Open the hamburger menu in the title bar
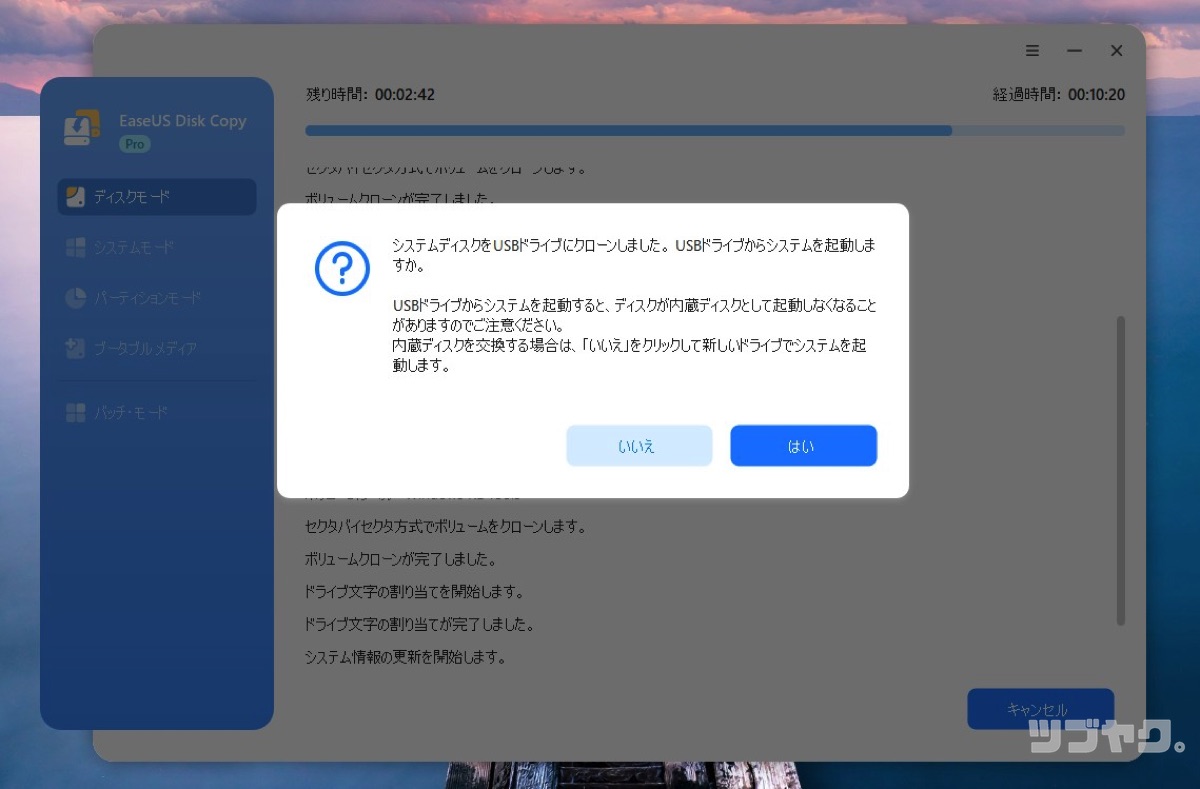The width and height of the screenshot is (1200, 789). click(1032, 51)
